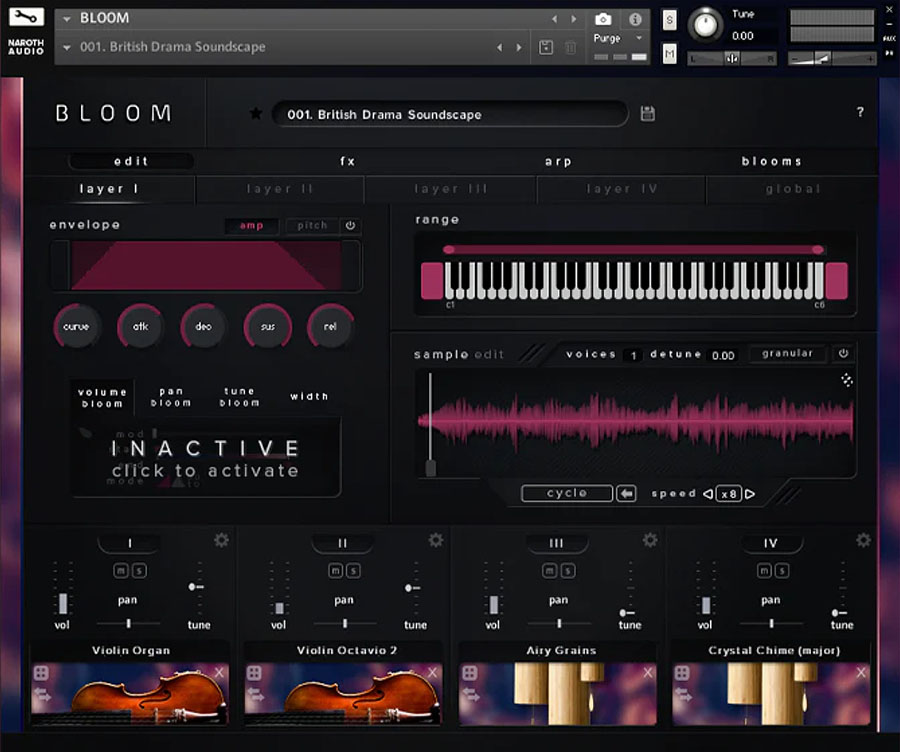Open sample browser grid icon on Violin Organ
900x752 pixels.
[41, 673]
